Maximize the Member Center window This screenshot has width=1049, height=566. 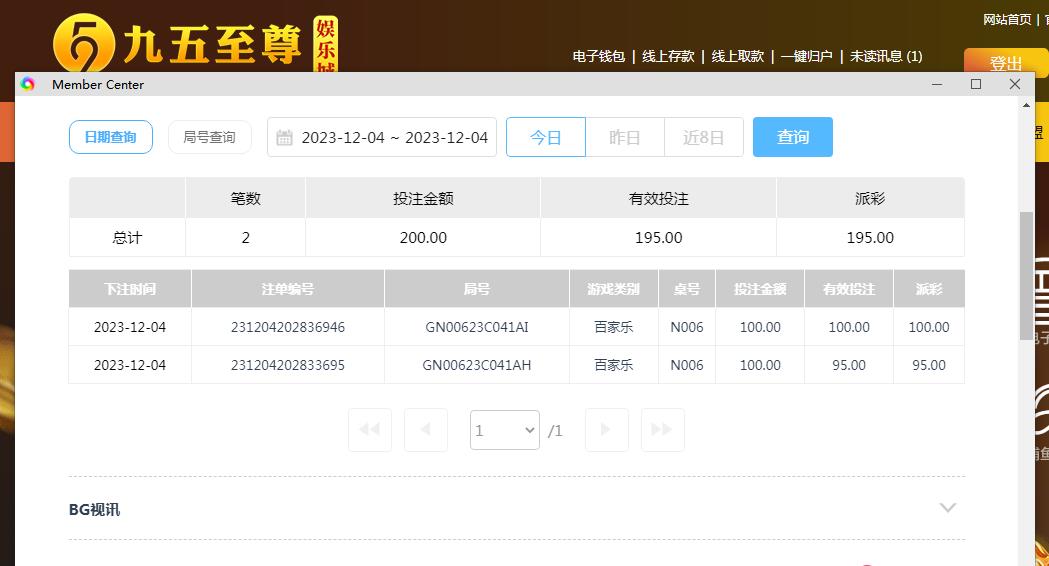[x=976, y=84]
